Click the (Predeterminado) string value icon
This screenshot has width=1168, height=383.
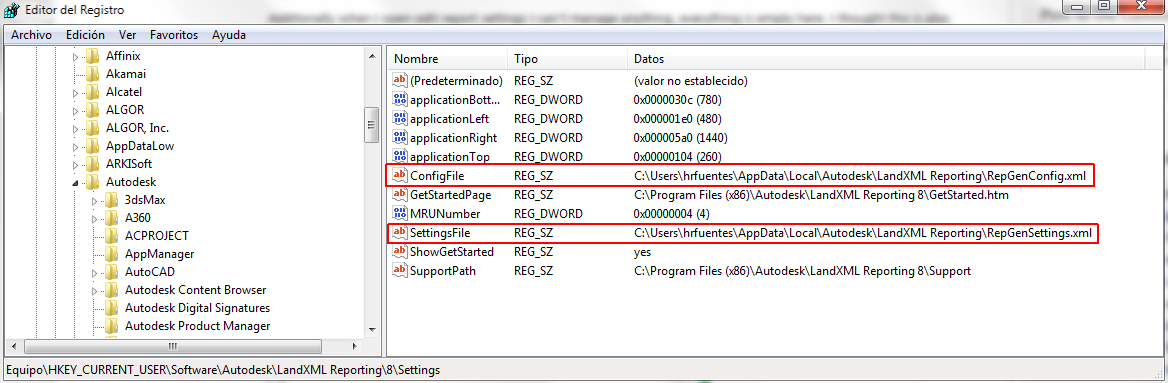point(401,80)
